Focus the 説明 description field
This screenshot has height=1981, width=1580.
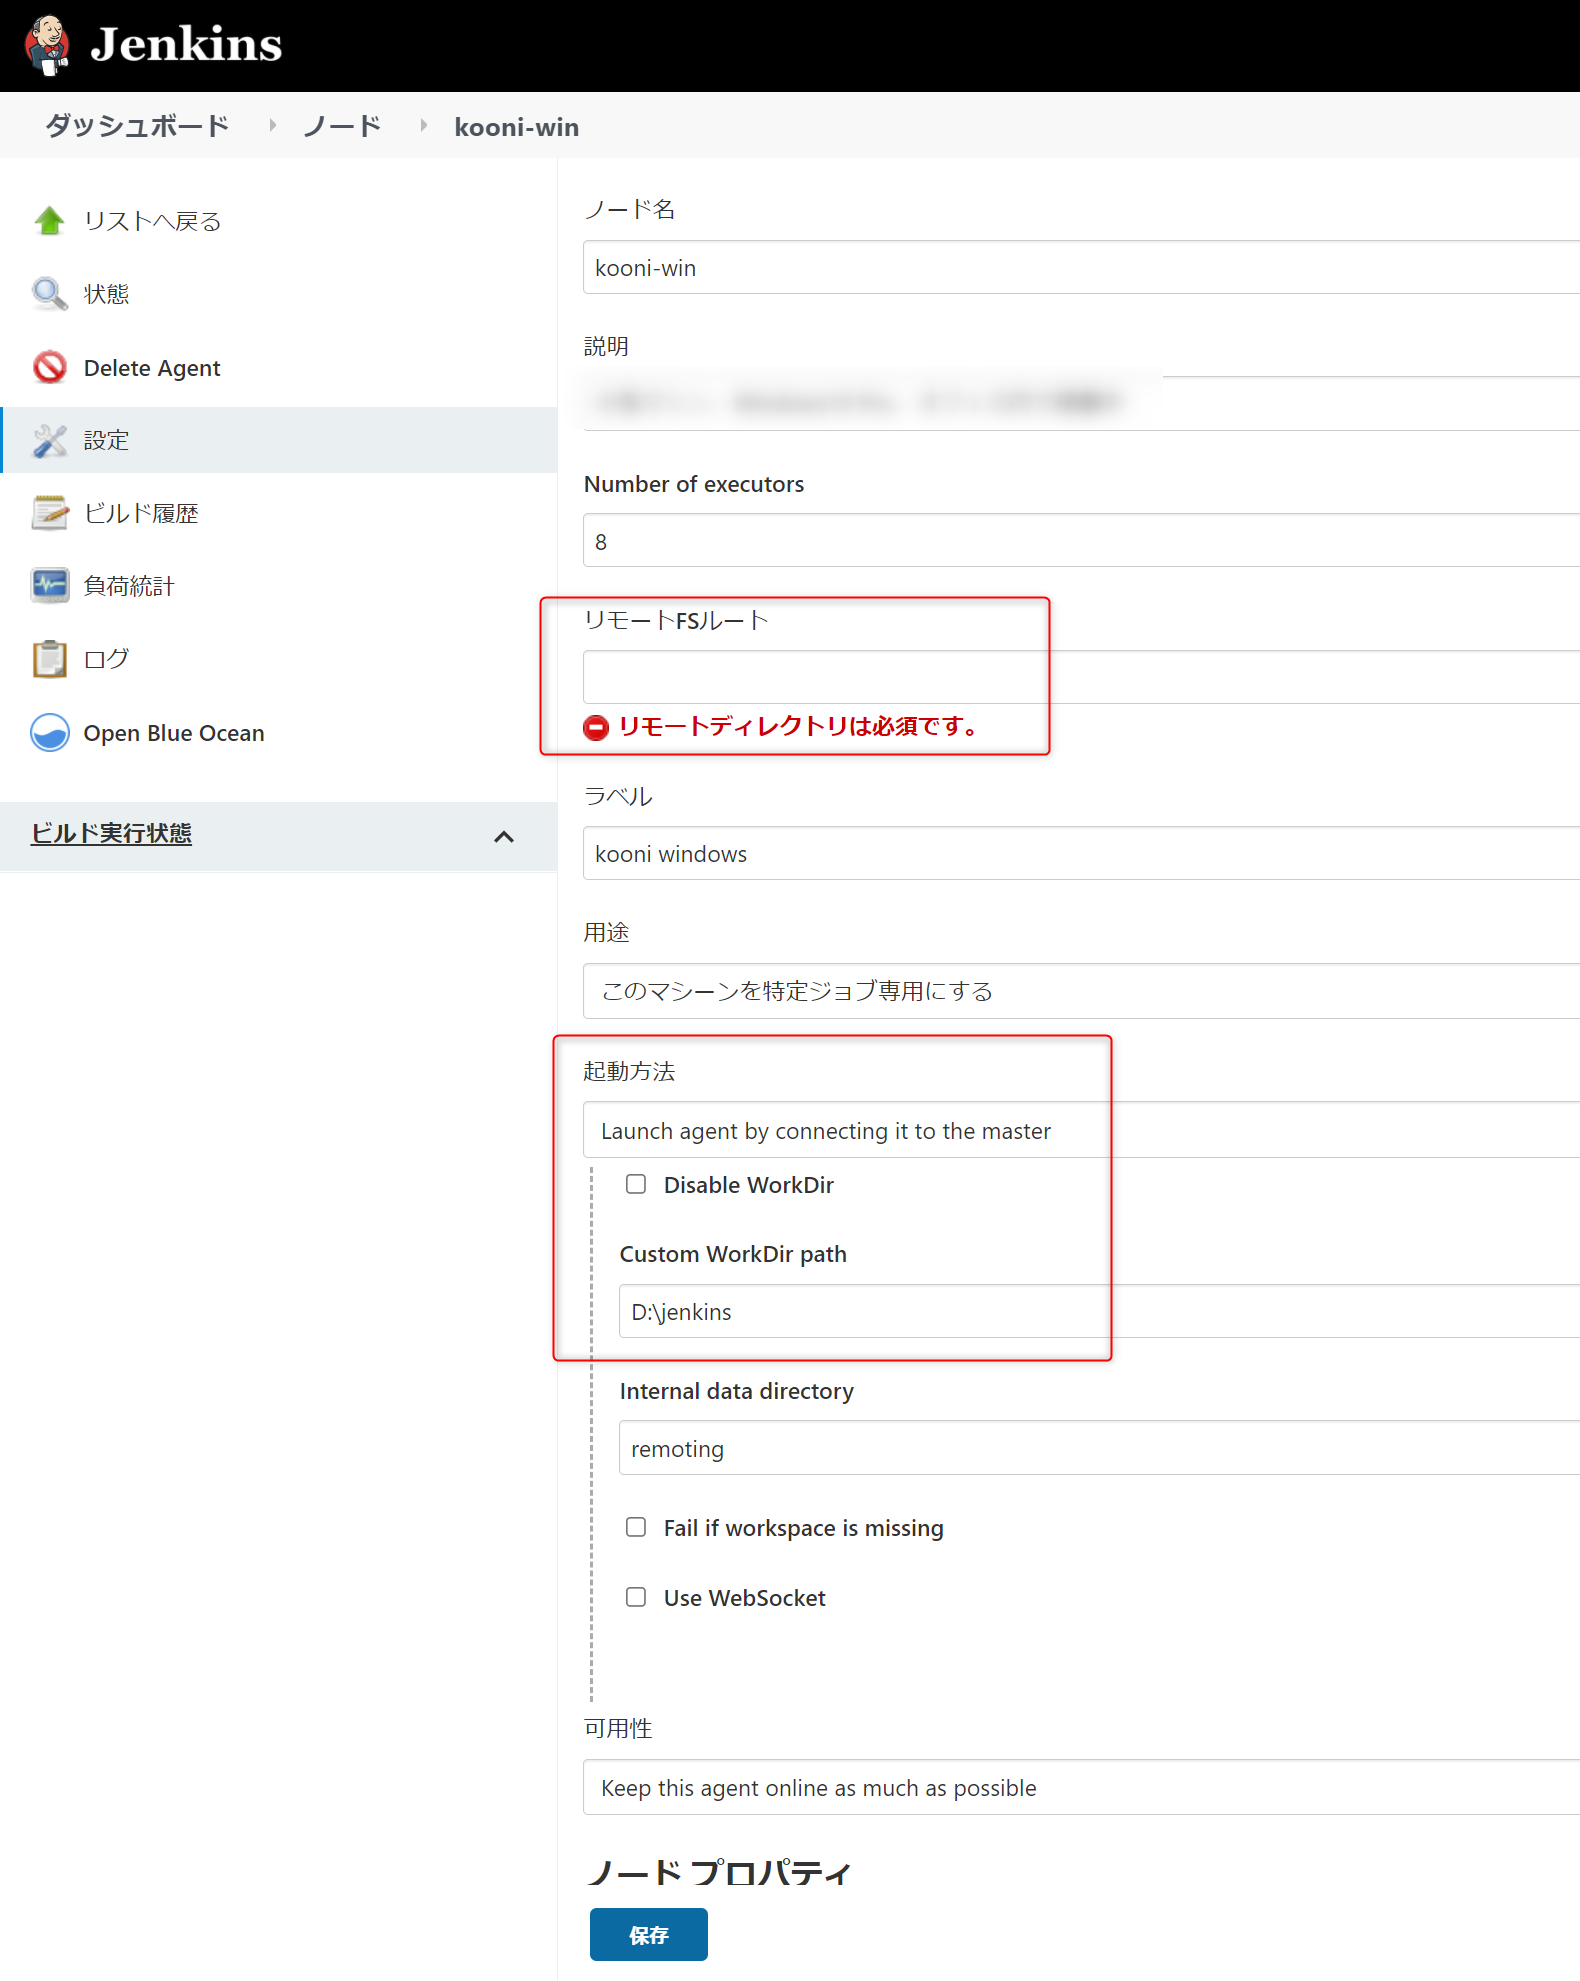[1081, 403]
